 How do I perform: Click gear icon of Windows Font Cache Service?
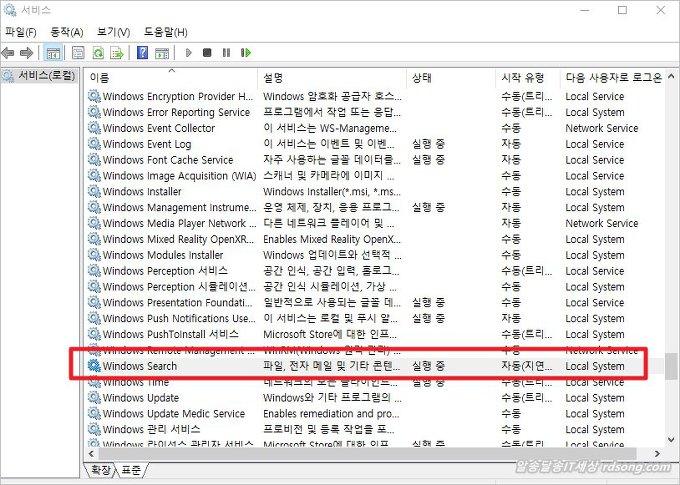click(94, 160)
